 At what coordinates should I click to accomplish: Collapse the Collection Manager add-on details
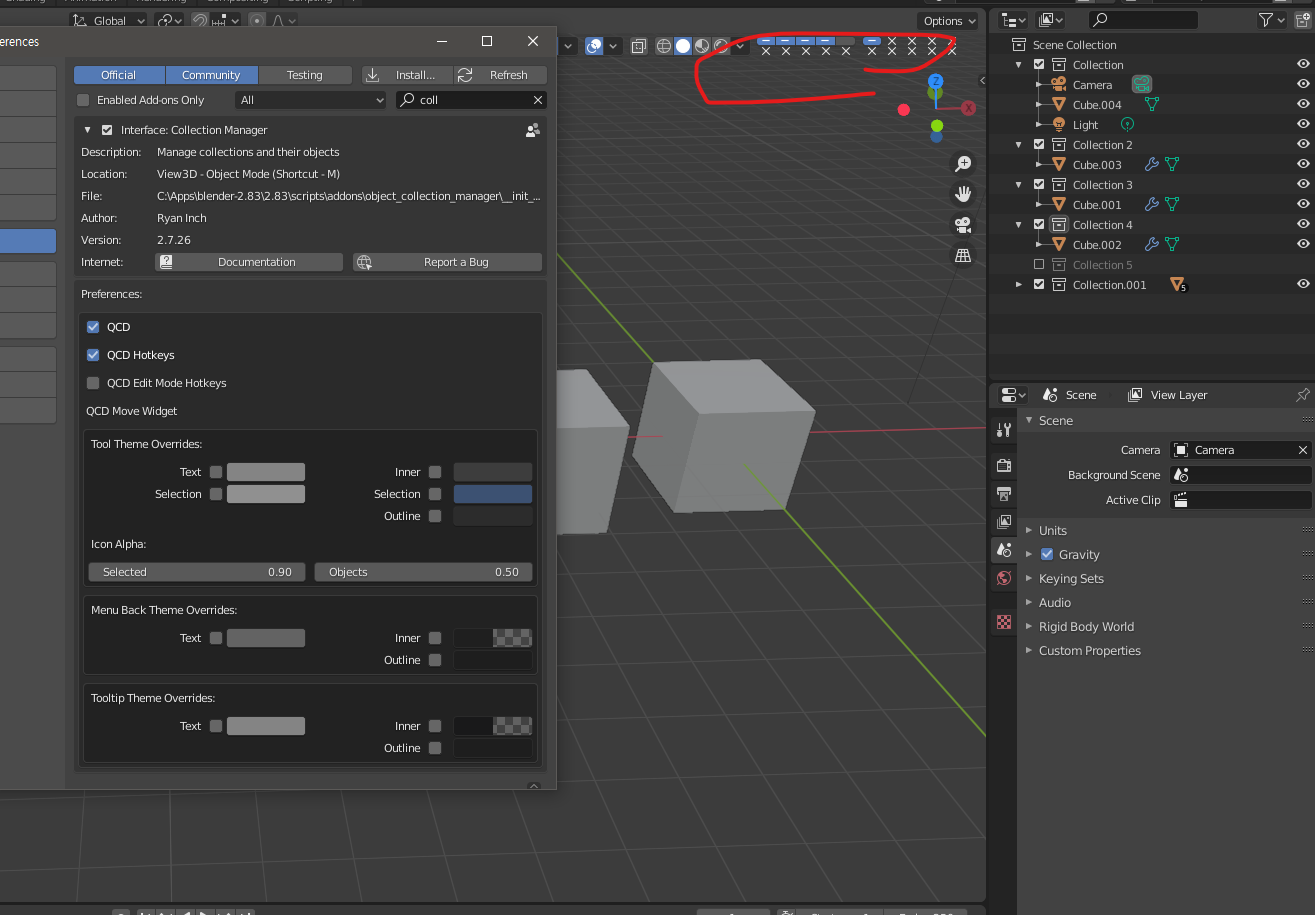88,130
